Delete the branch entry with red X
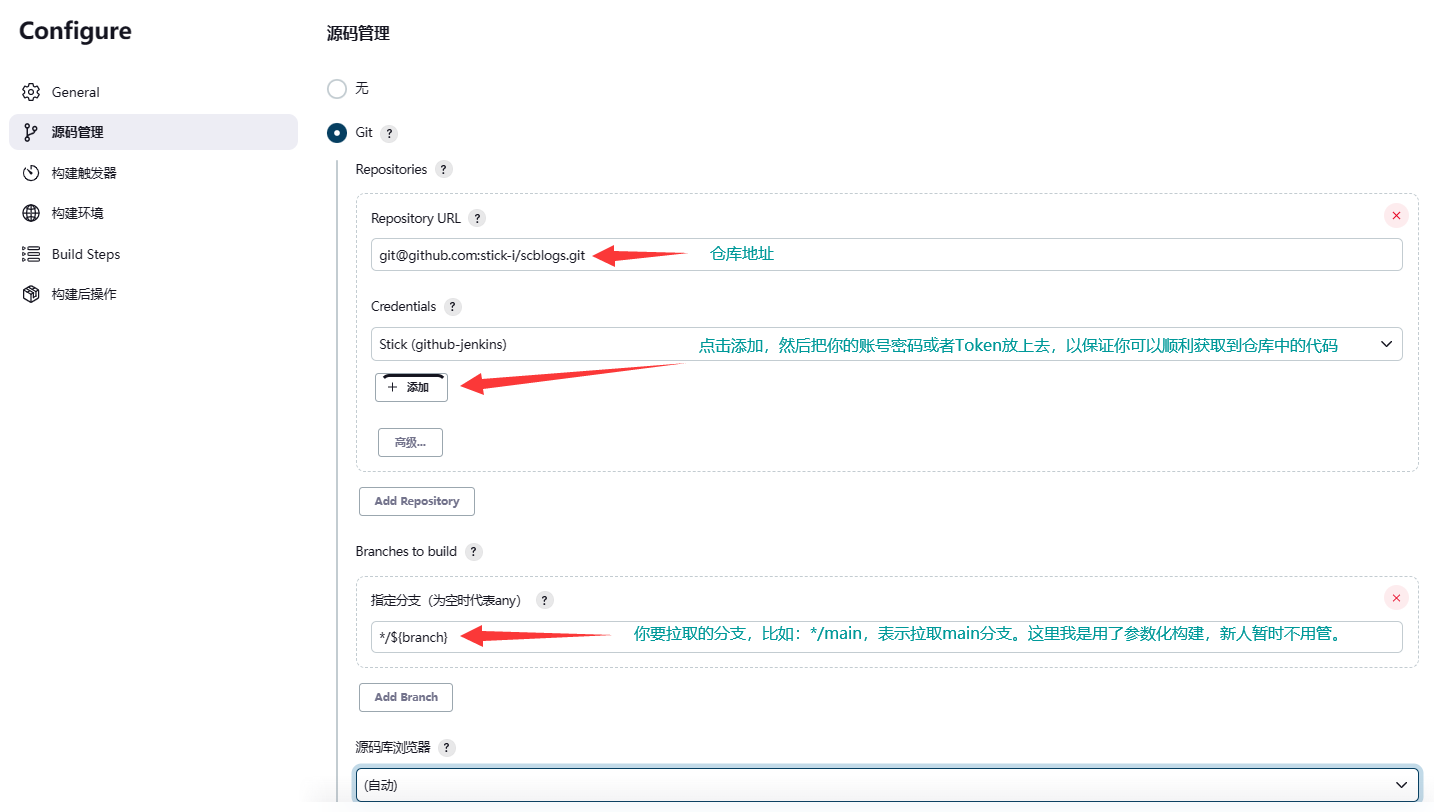 tap(1396, 598)
